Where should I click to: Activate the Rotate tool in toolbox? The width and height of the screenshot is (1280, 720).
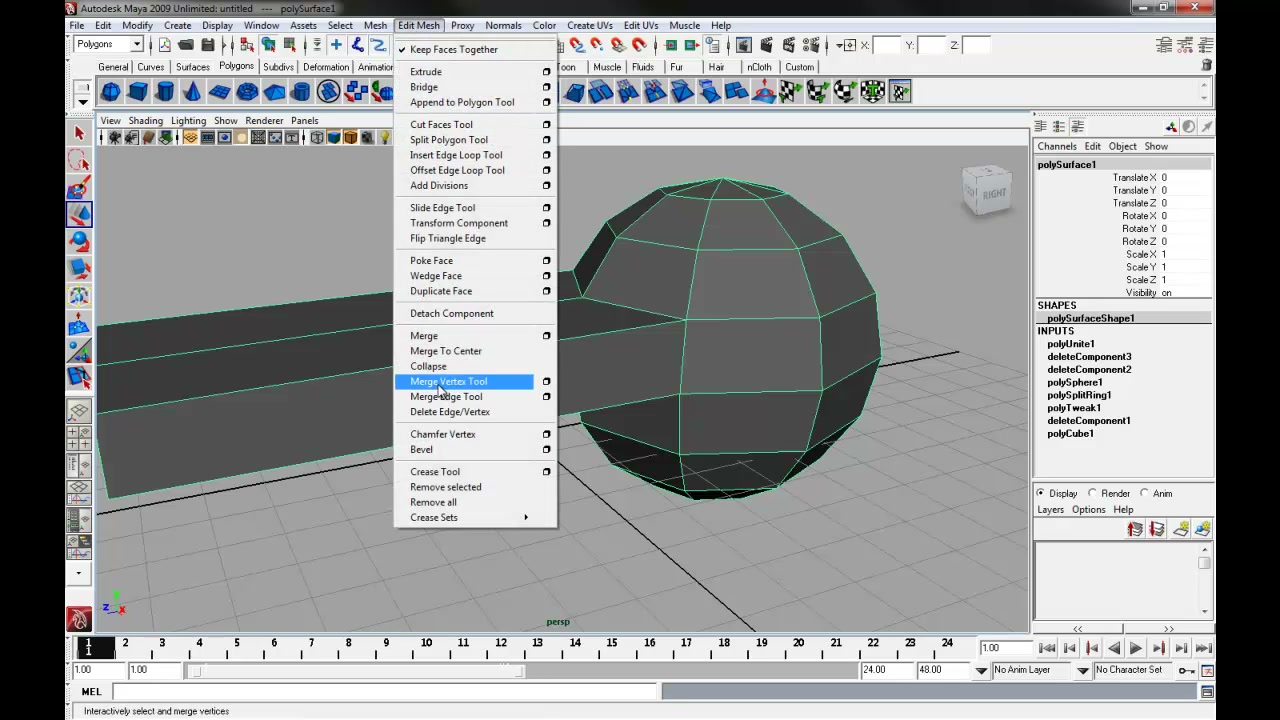pyautogui.click(x=79, y=241)
